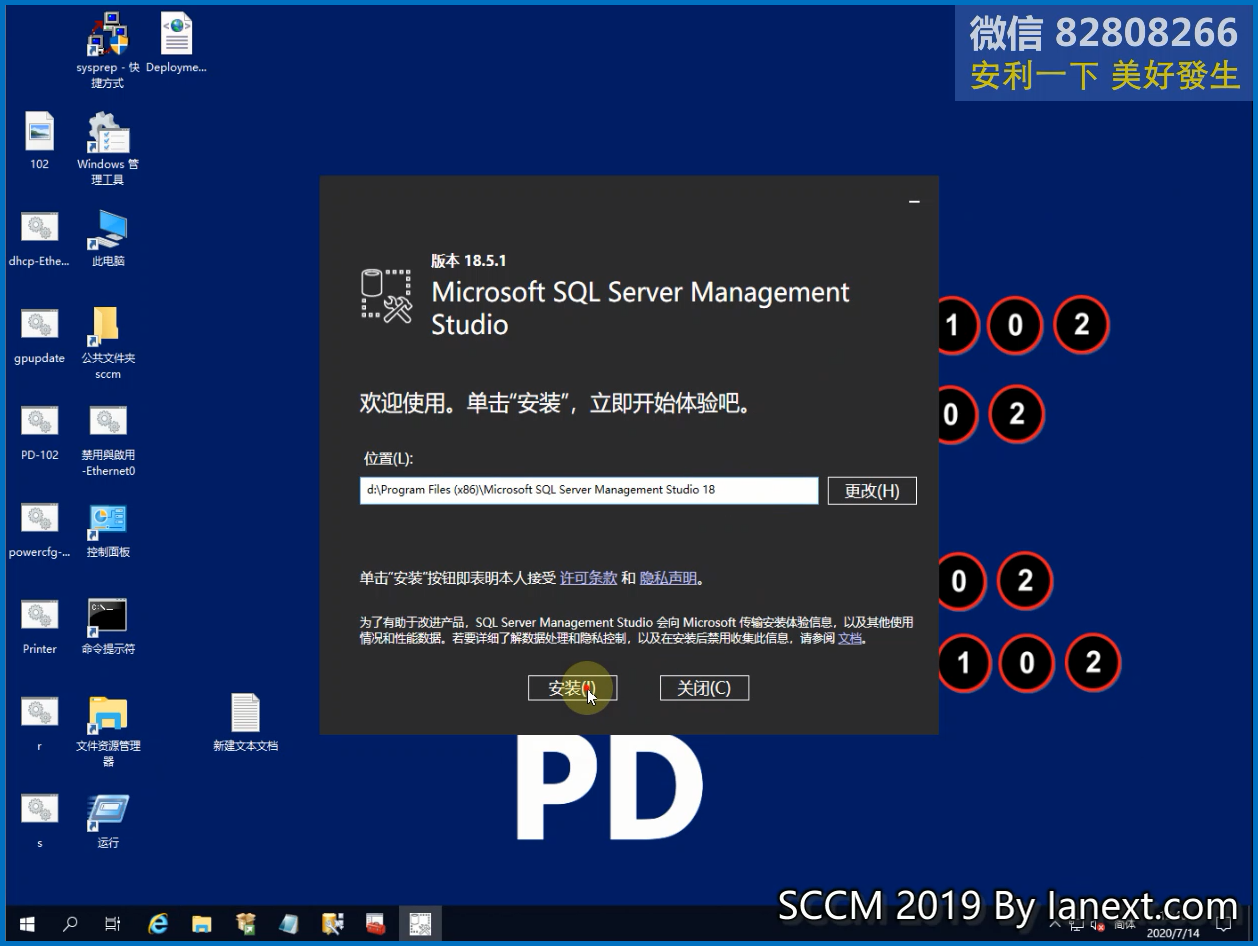The image size is (1258, 946).
Task: Select the 公共文件夹 sccm folder shortcut
Action: click(108, 343)
